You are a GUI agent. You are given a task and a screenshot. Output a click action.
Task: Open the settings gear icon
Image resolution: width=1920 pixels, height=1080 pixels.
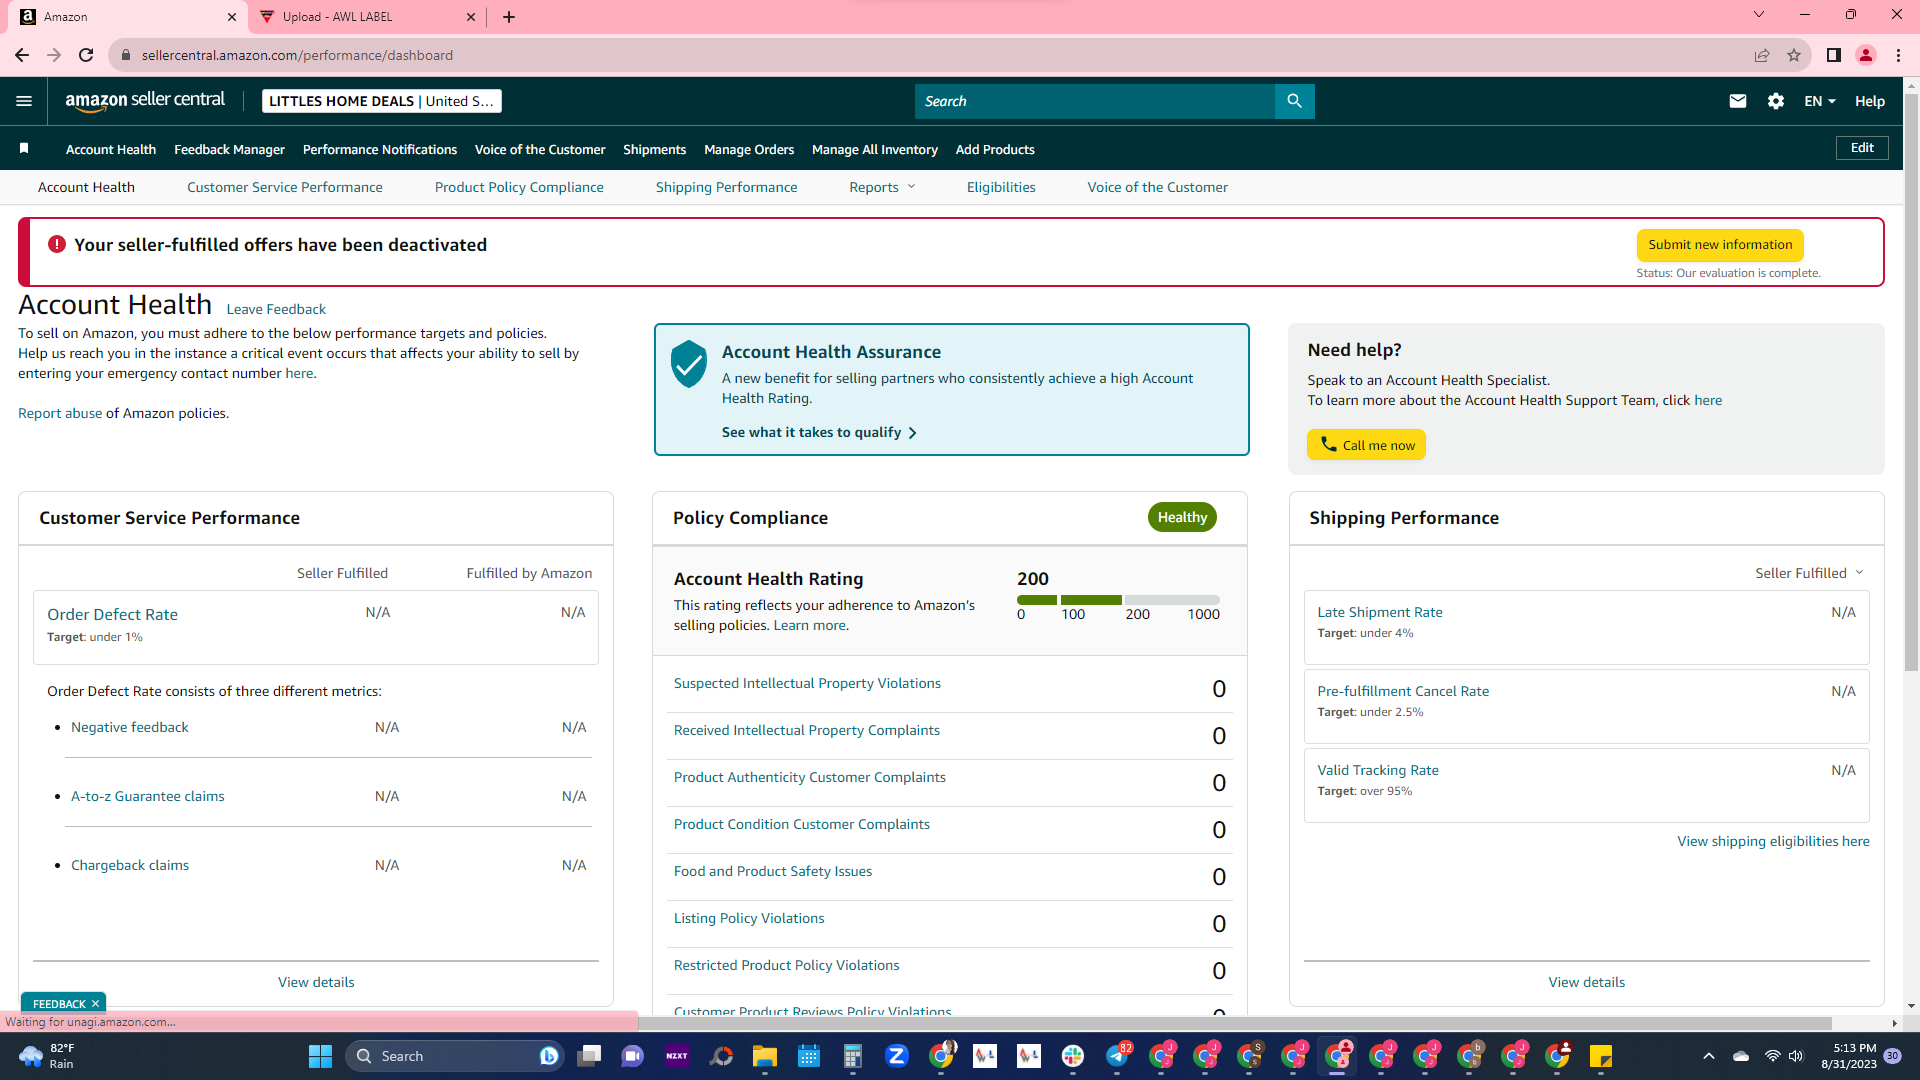[x=1776, y=101]
